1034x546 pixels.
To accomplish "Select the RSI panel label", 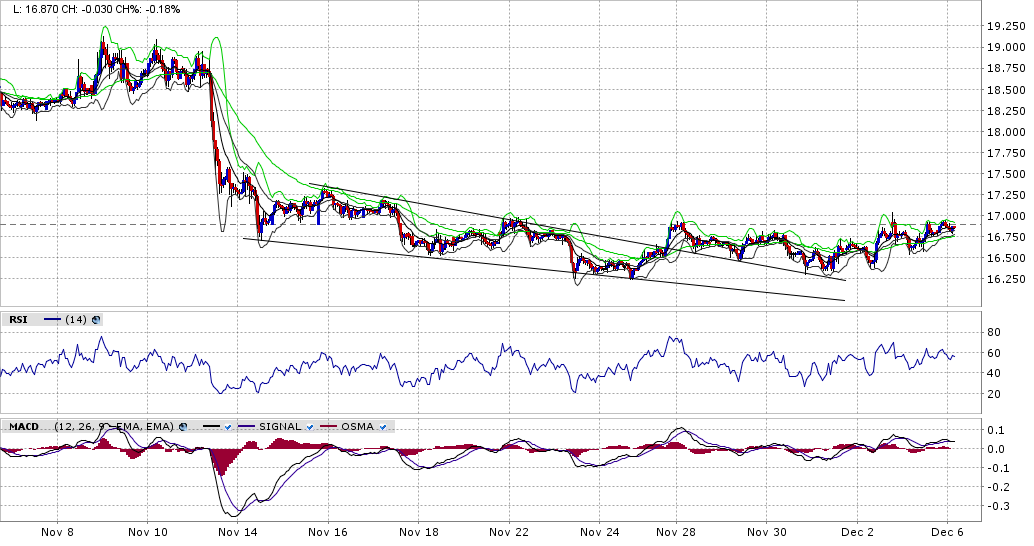I will click(x=17, y=320).
